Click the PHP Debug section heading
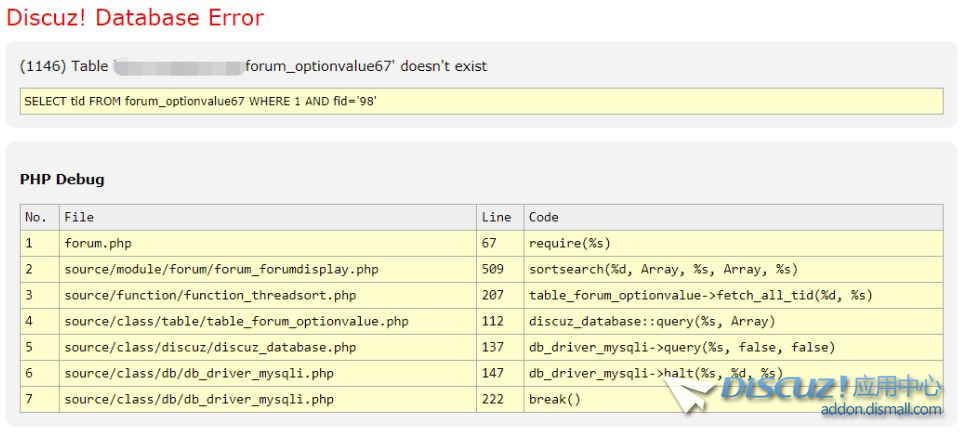 coord(62,180)
